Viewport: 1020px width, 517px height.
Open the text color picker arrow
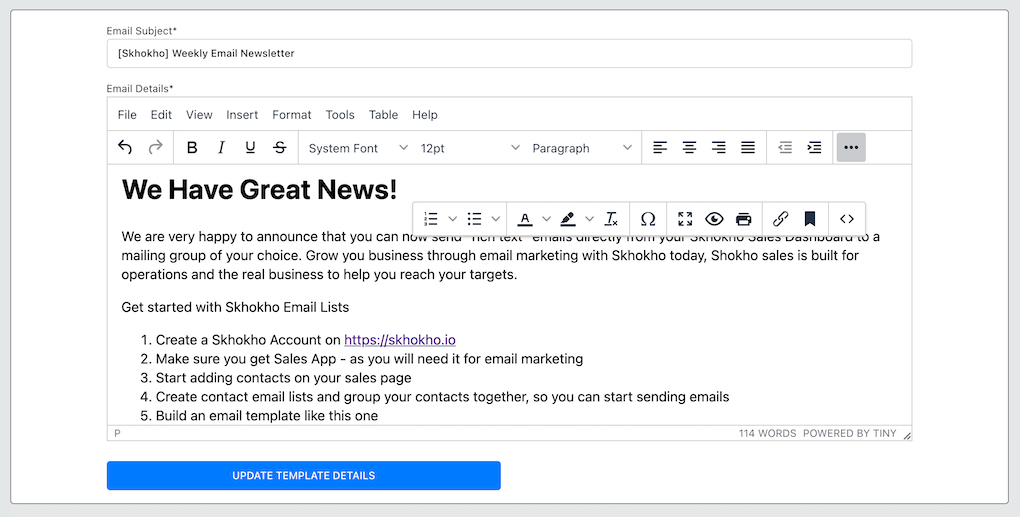(x=546, y=219)
